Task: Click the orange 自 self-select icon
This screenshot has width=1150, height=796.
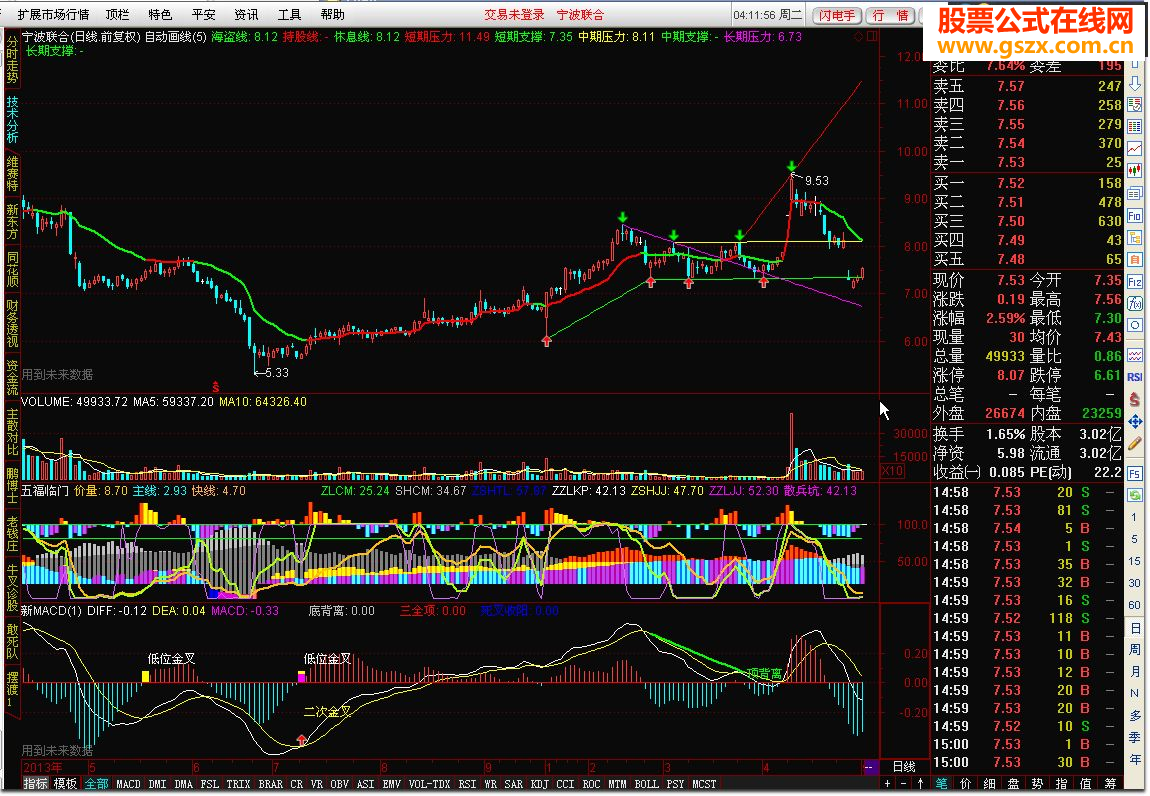Action: click(x=1135, y=260)
